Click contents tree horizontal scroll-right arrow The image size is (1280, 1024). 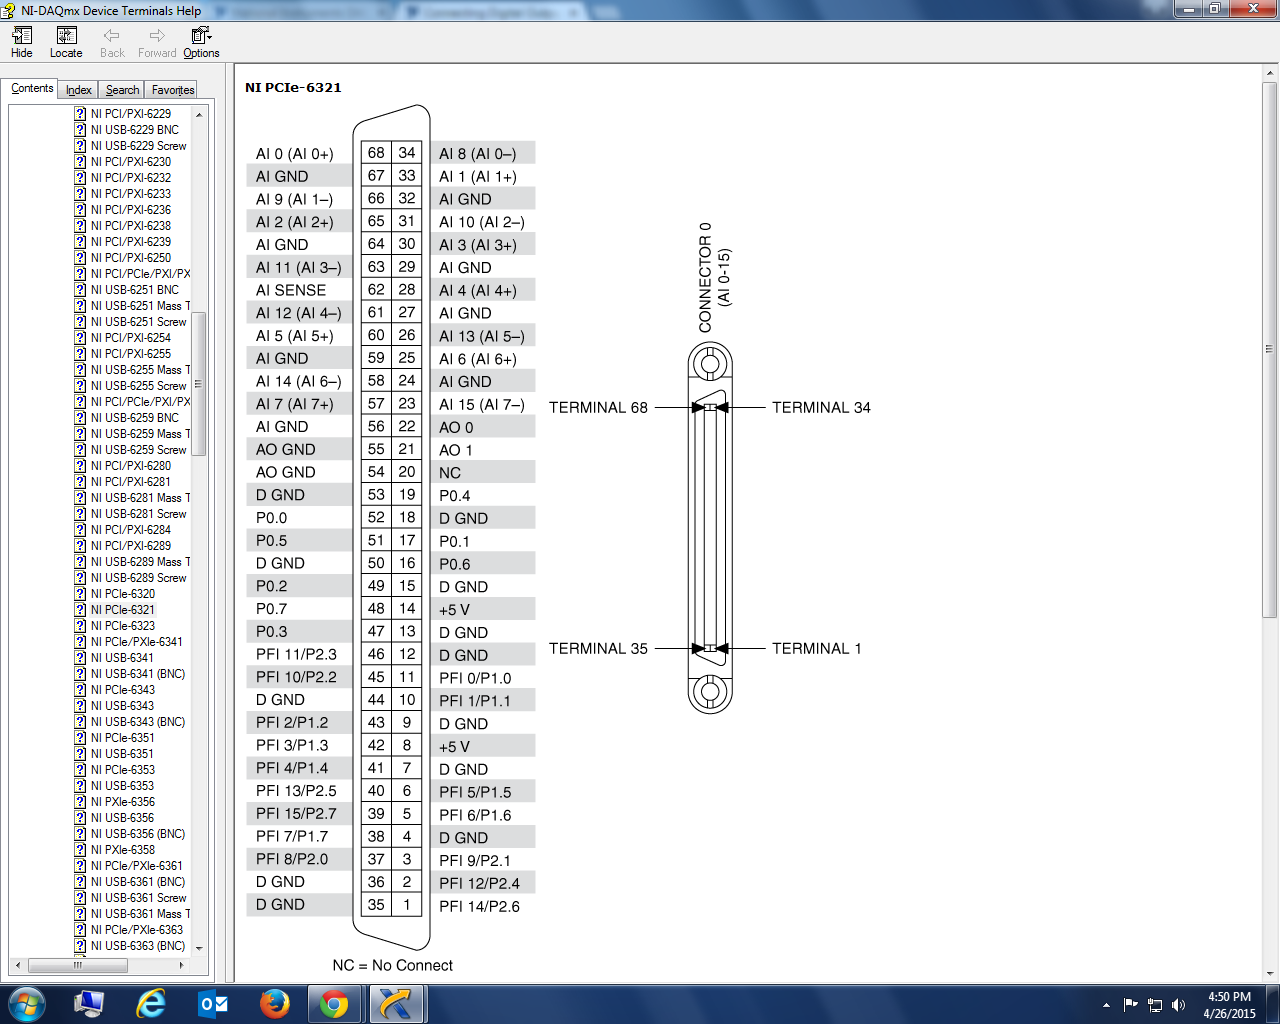pyautogui.click(x=181, y=966)
